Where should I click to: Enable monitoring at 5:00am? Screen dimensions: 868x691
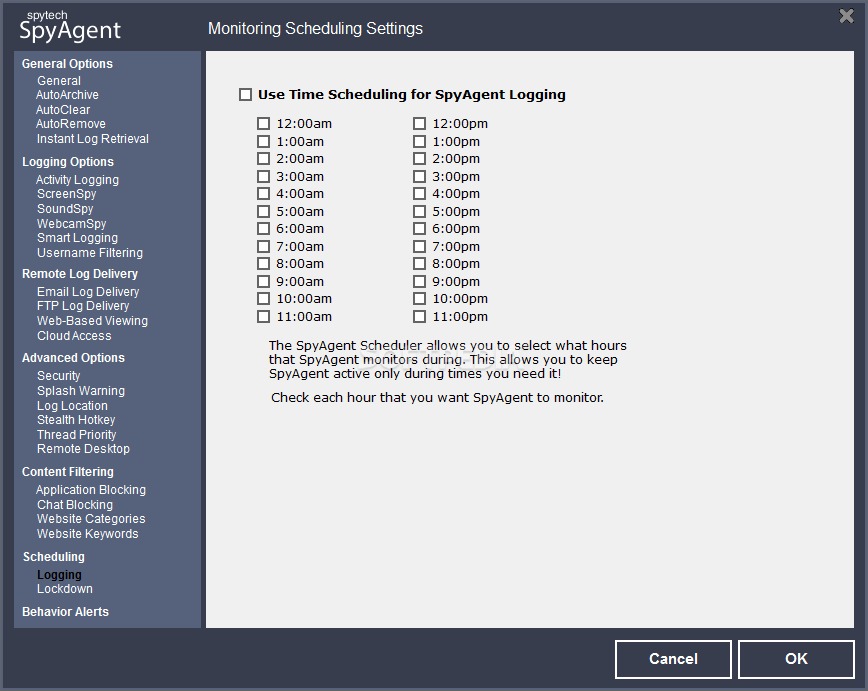pos(264,212)
